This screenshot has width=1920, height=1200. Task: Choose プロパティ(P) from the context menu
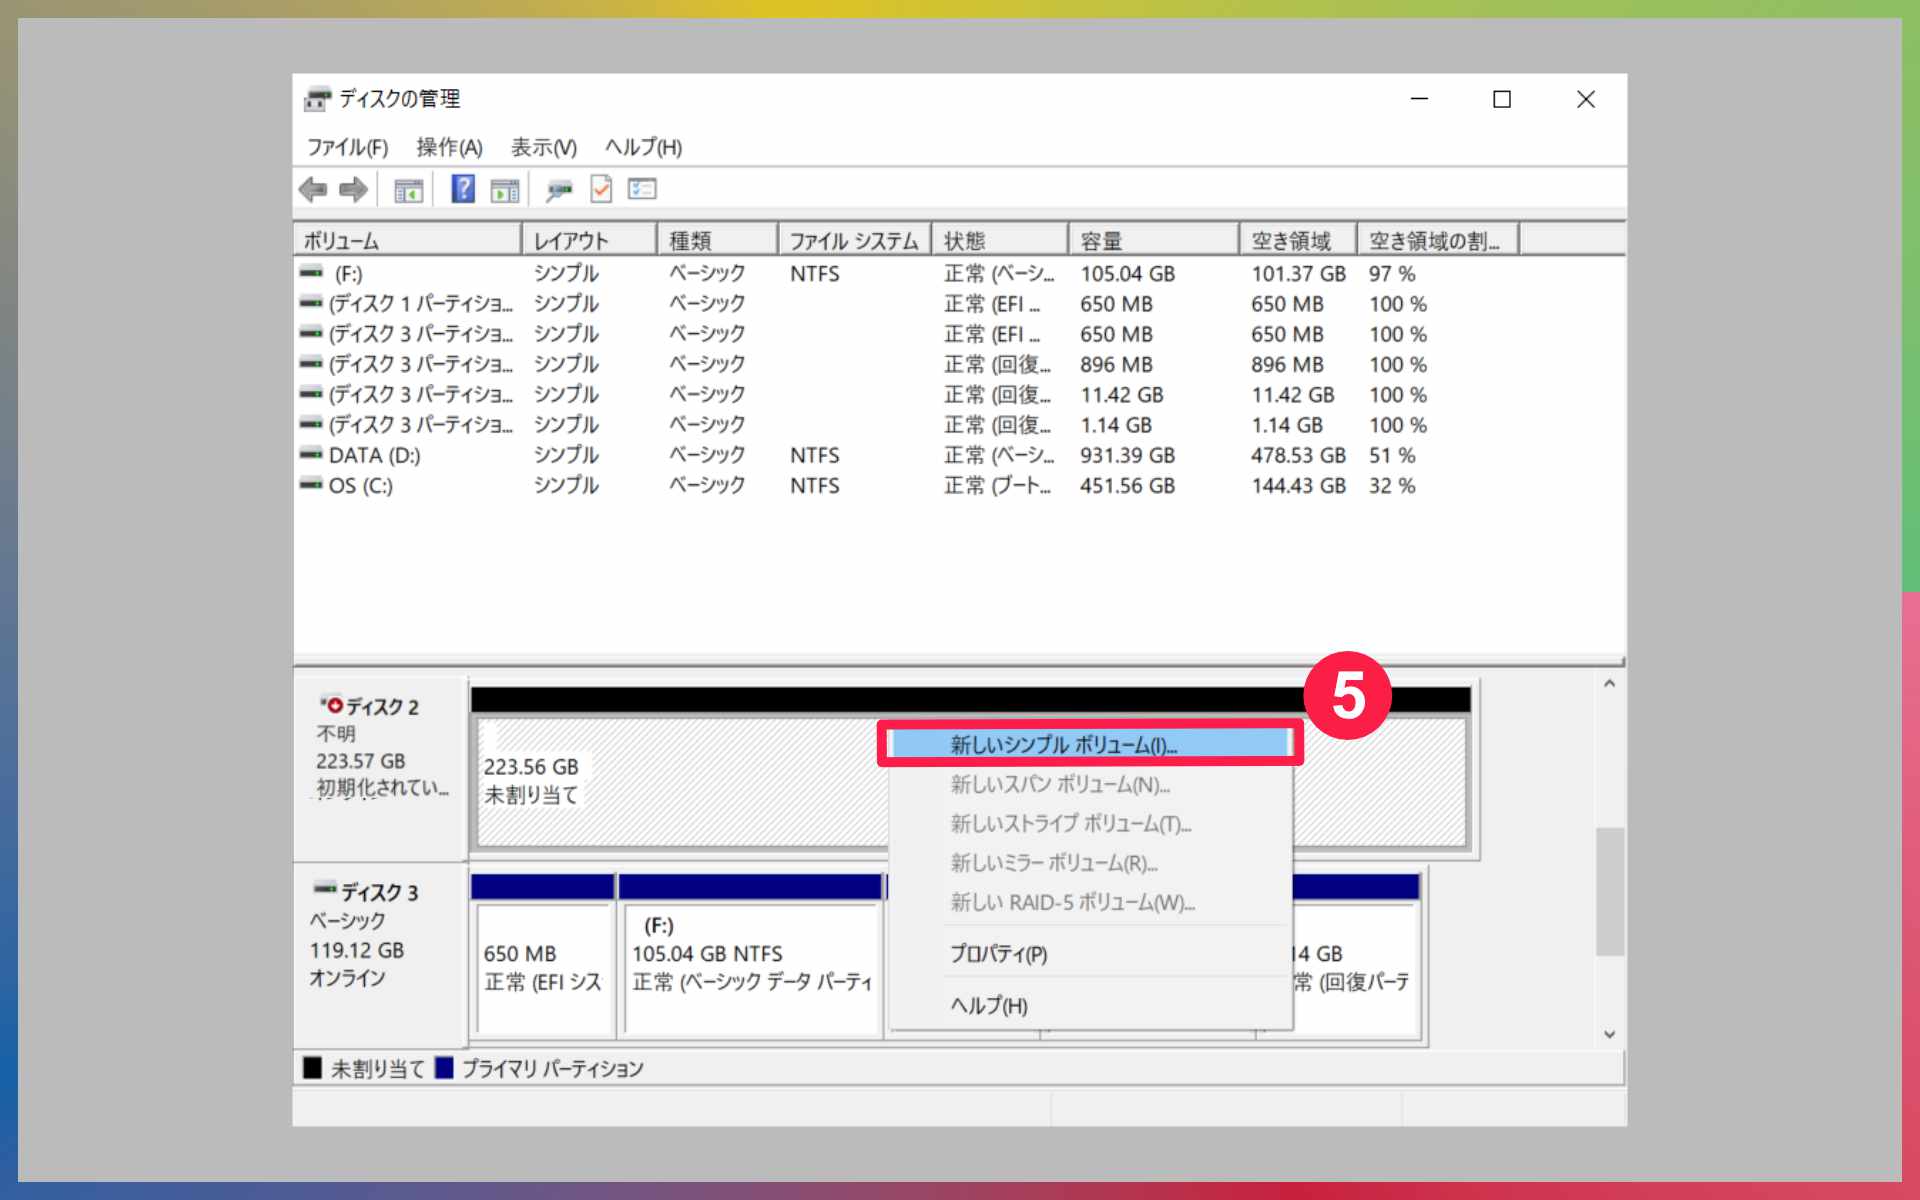pos(998,954)
